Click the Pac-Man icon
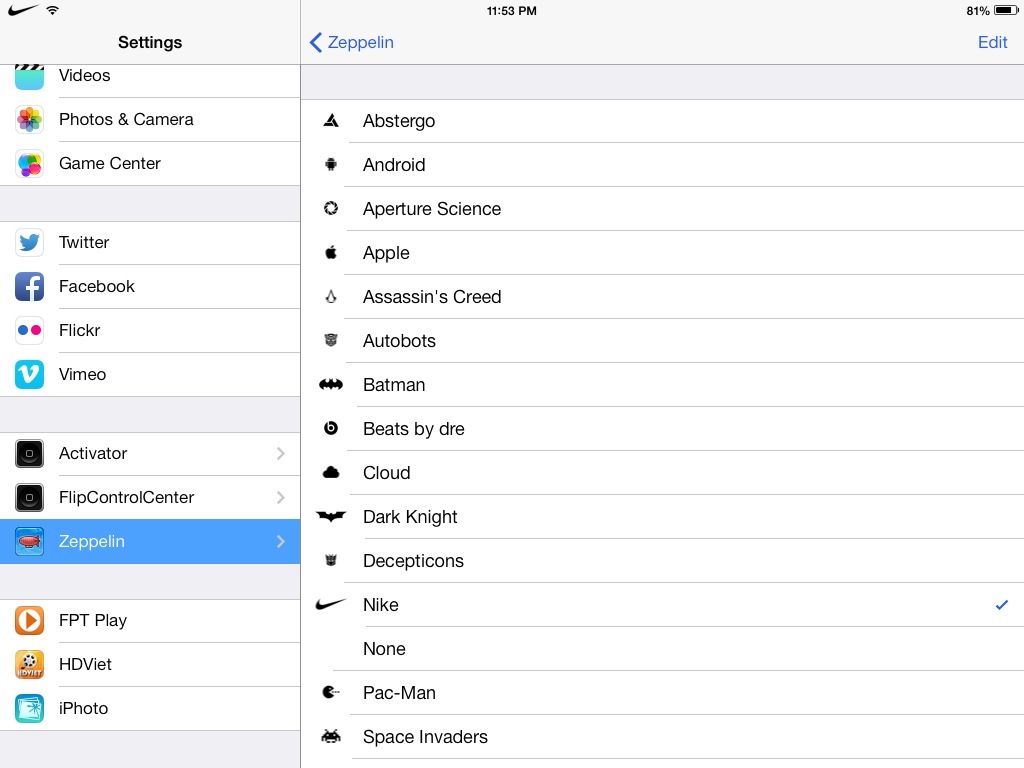This screenshot has height=768, width=1024. [331, 692]
